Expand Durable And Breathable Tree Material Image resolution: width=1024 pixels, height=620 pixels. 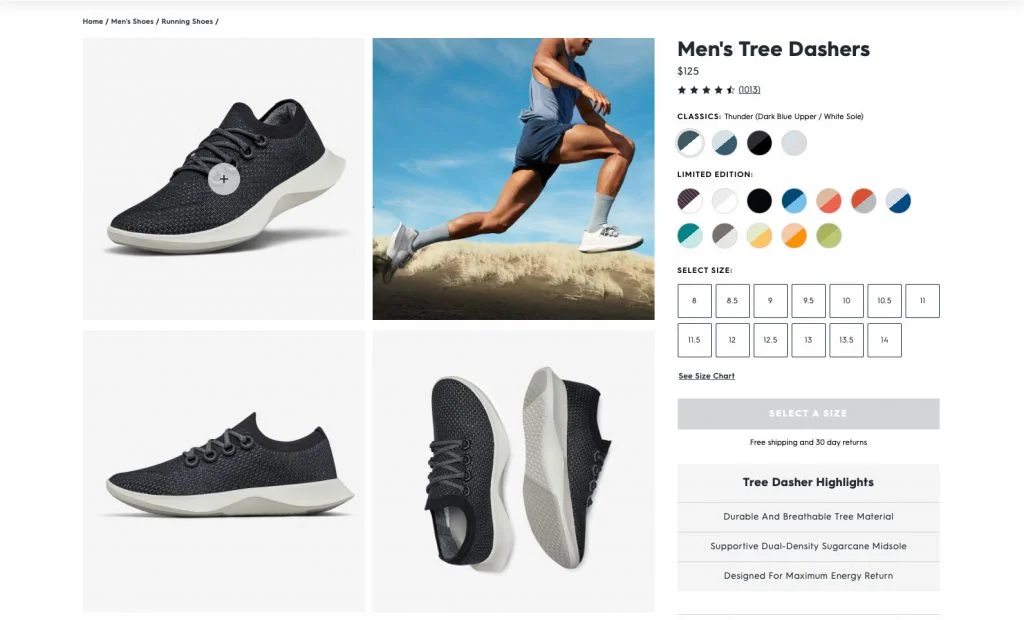point(808,517)
